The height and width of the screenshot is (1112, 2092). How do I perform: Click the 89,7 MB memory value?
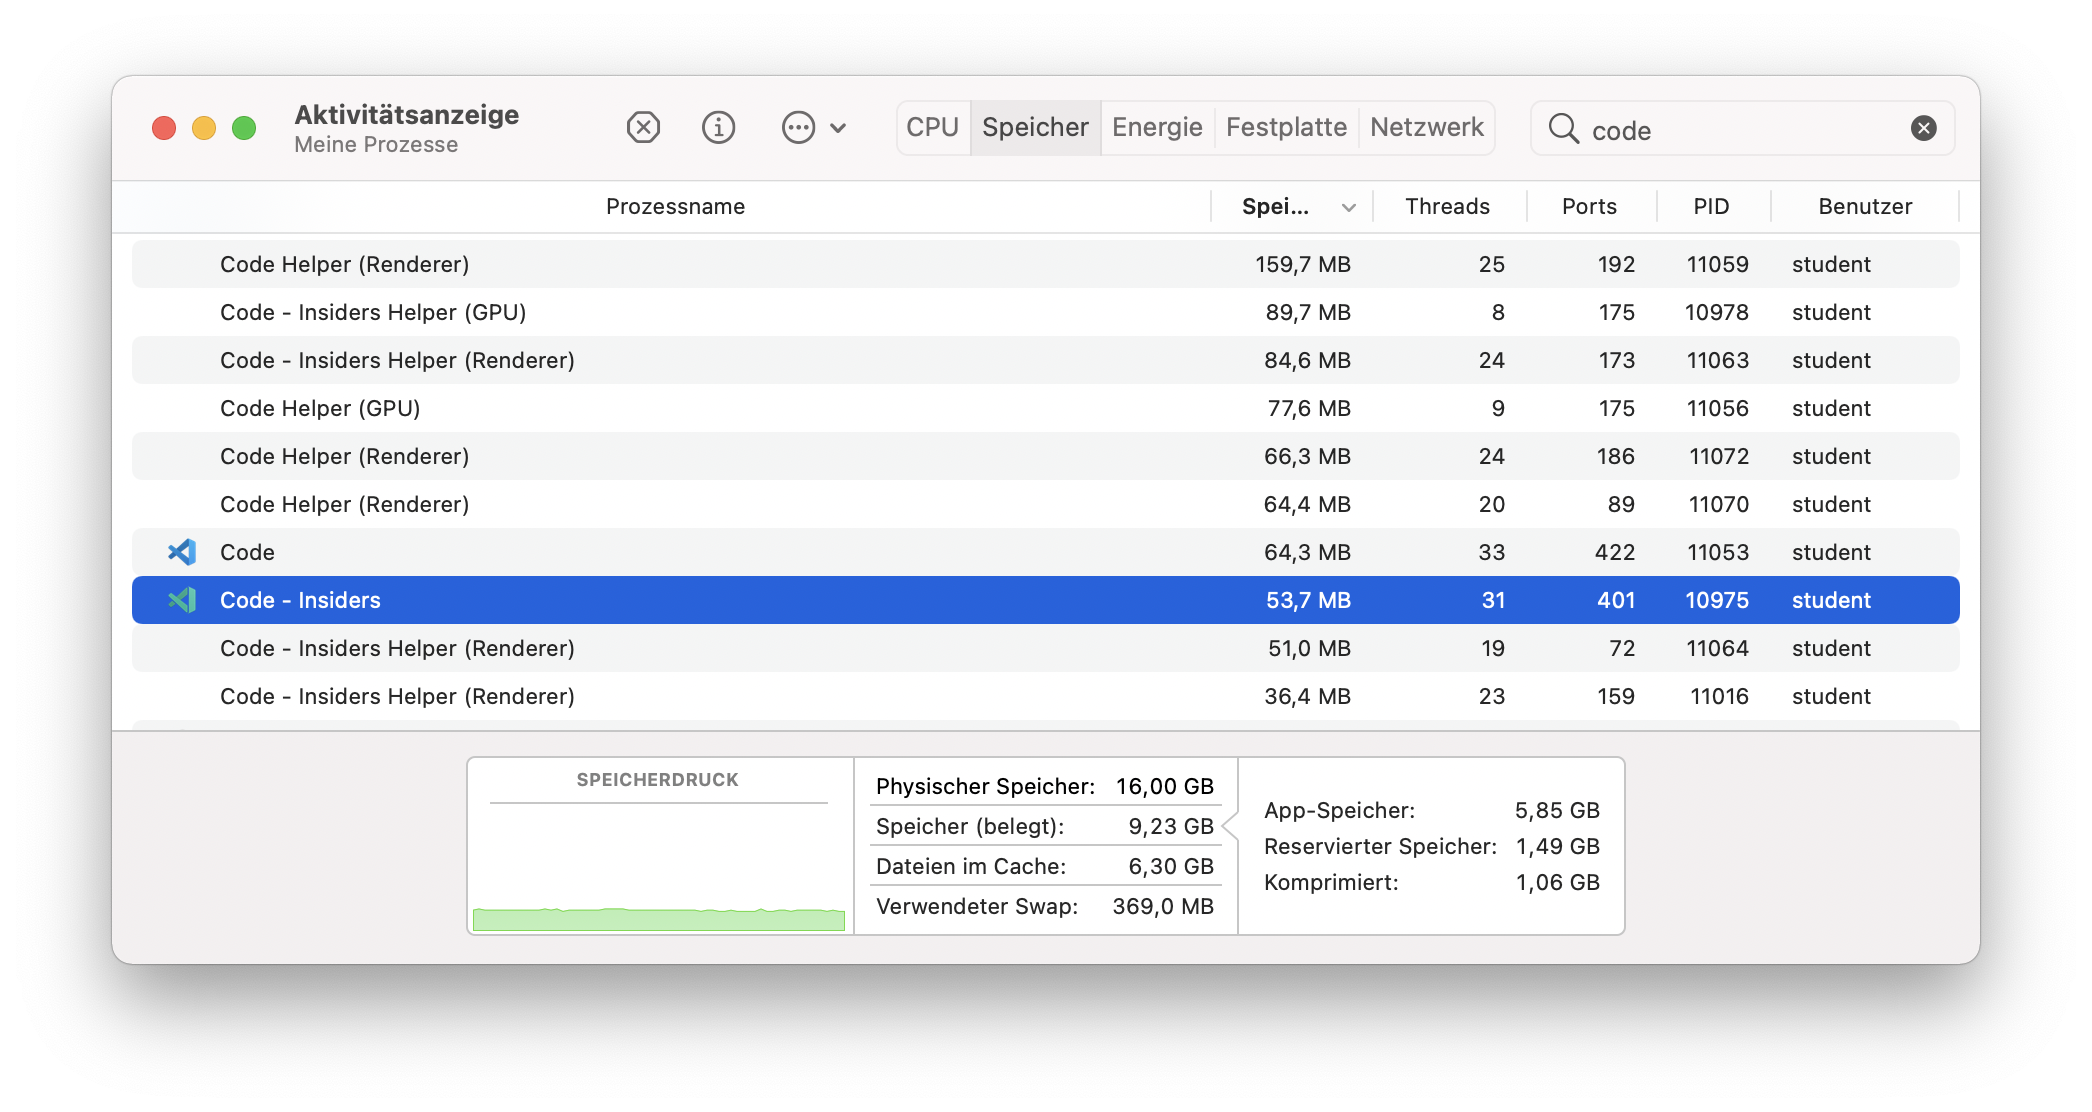(1308, 312)
